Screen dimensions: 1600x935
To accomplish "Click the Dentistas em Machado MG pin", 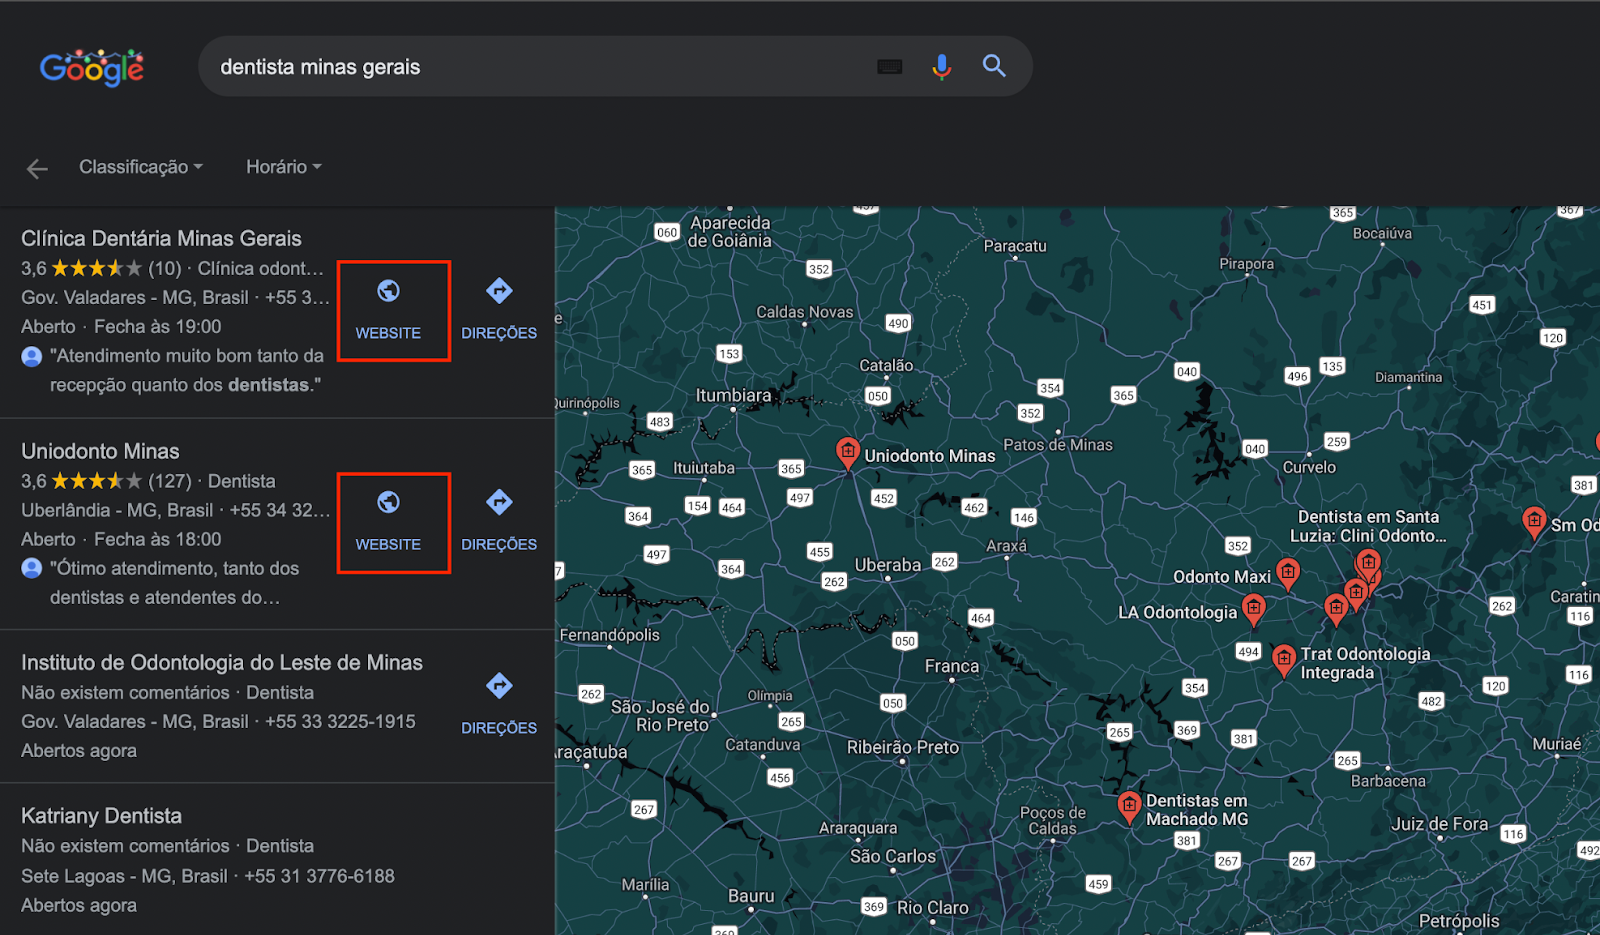I will (x=1129, y=807).
